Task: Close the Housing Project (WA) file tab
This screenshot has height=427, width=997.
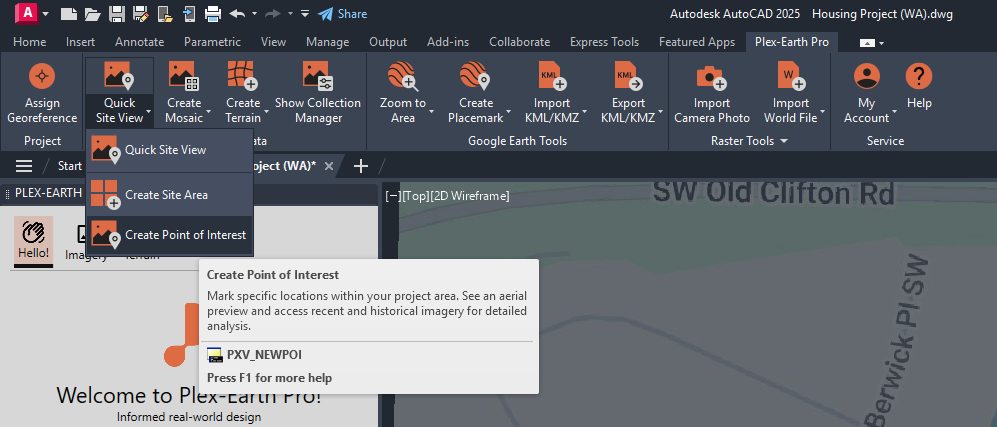Action: click(329, 166)
